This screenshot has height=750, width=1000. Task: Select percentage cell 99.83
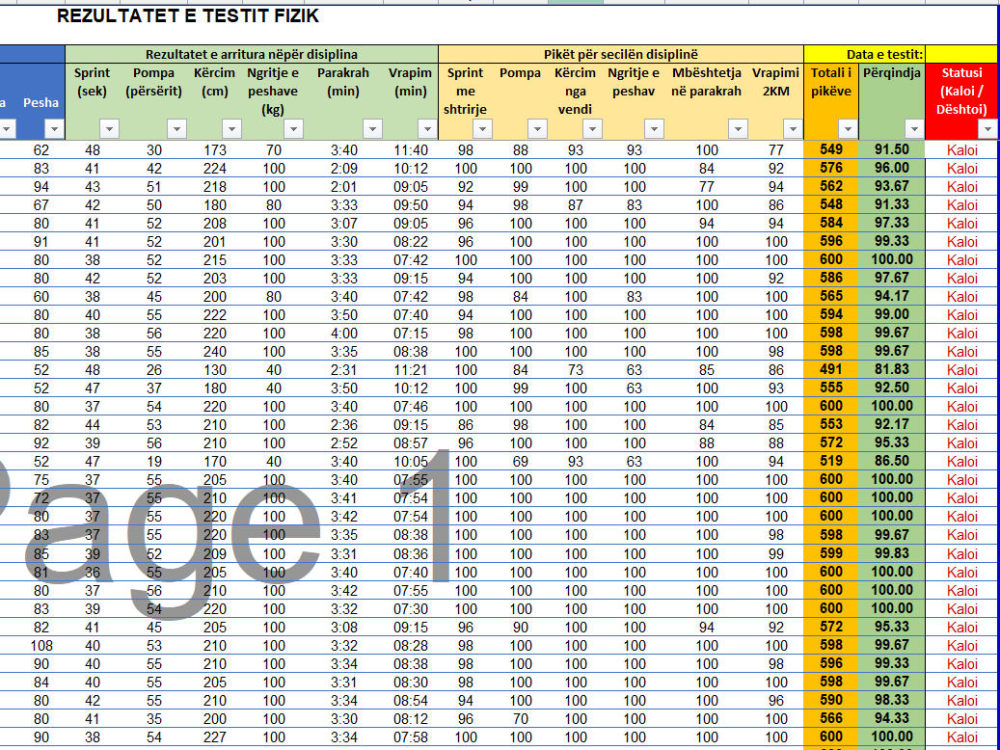pos(892,554)
